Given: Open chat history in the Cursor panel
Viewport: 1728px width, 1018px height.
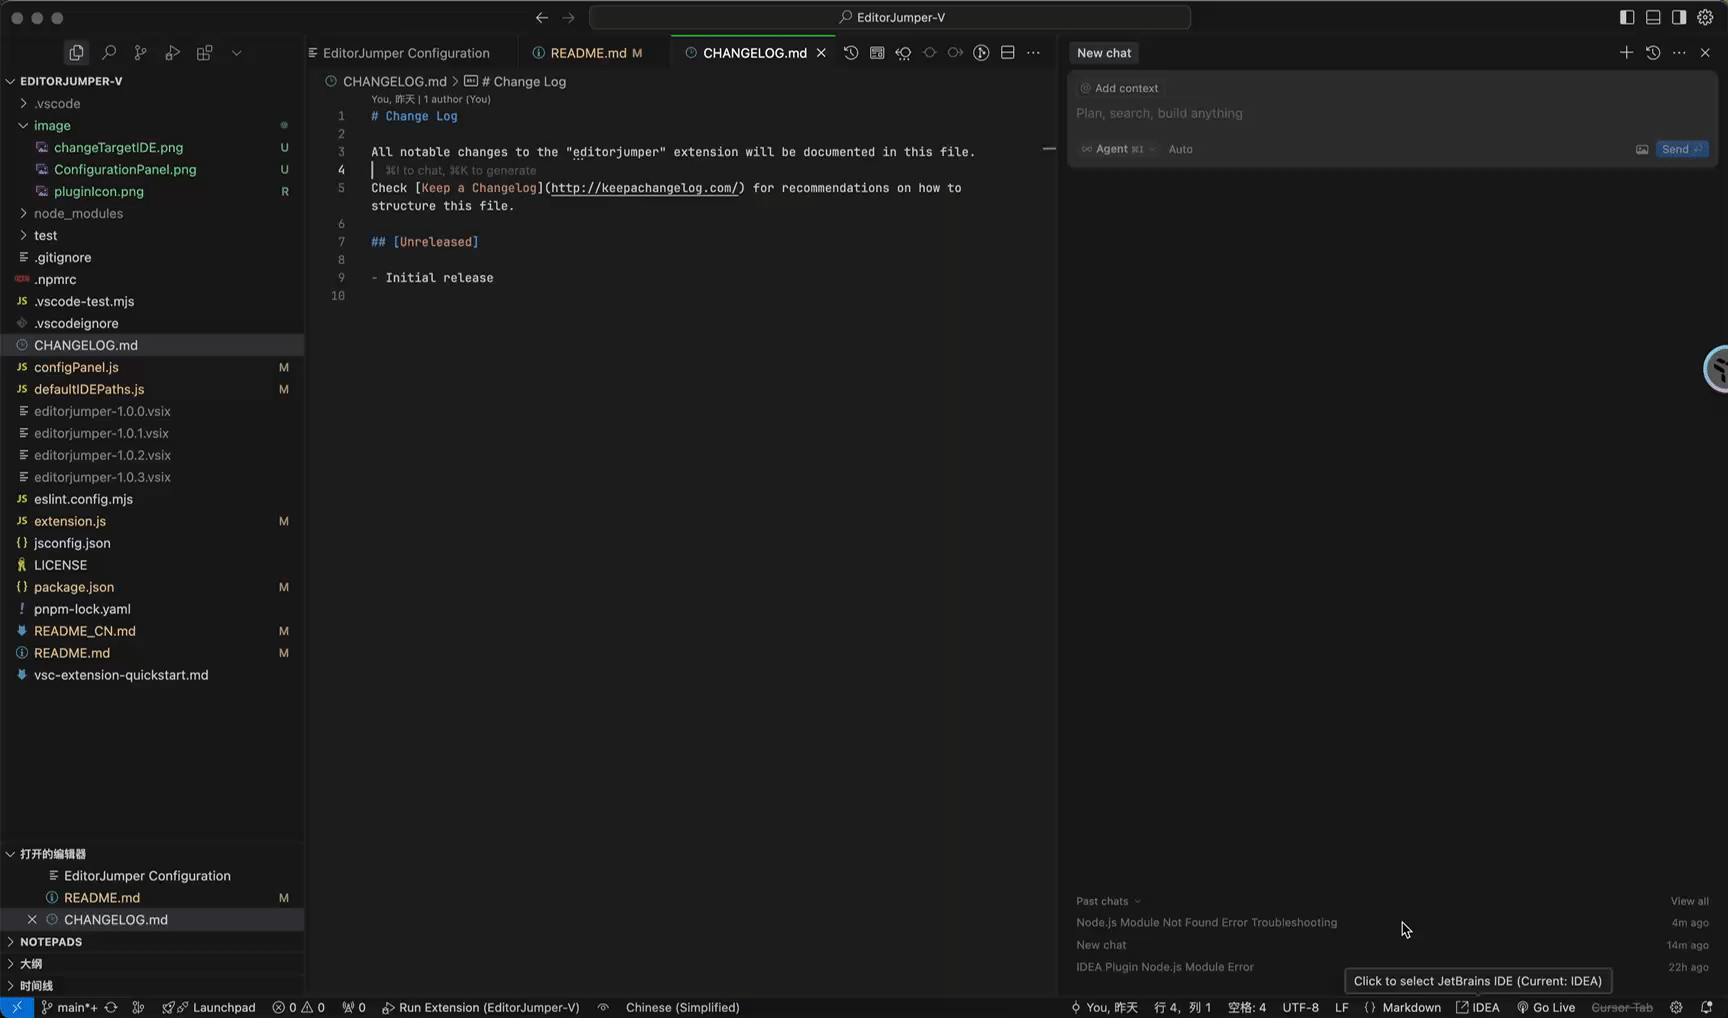Looking at the screenshot, I should click(x=1652, y=52).
